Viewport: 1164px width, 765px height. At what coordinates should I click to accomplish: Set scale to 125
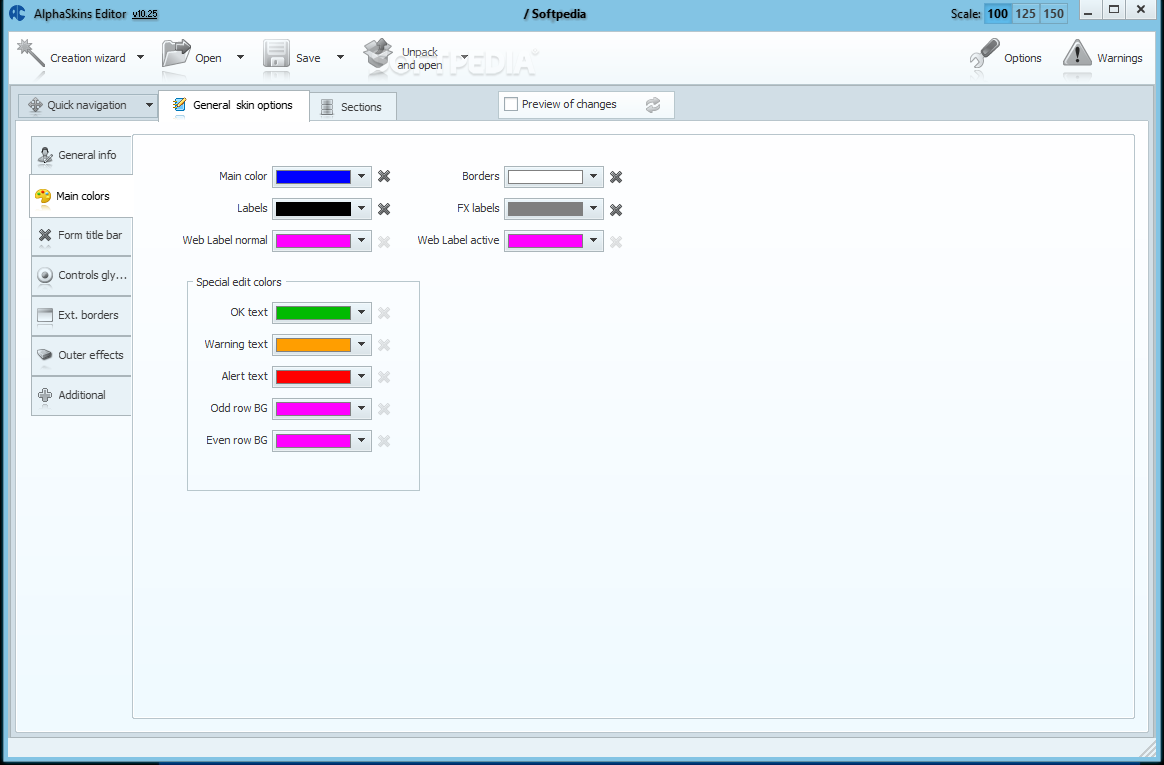click(1025, 13)
